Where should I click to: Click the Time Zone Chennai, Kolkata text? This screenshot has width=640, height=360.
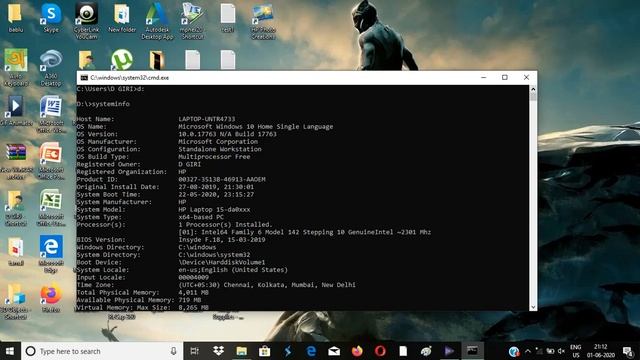pos(267,285)
